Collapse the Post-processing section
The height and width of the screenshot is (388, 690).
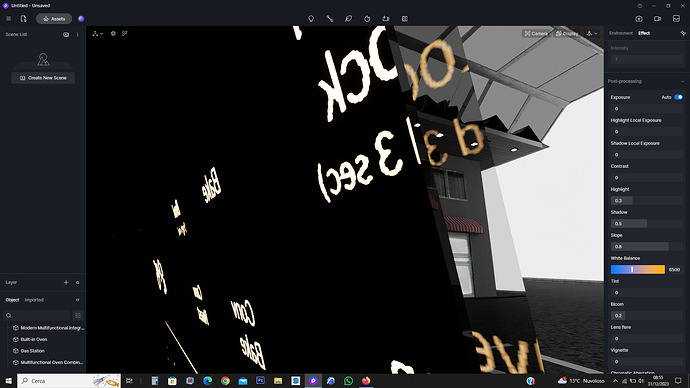tap(683, 81)
